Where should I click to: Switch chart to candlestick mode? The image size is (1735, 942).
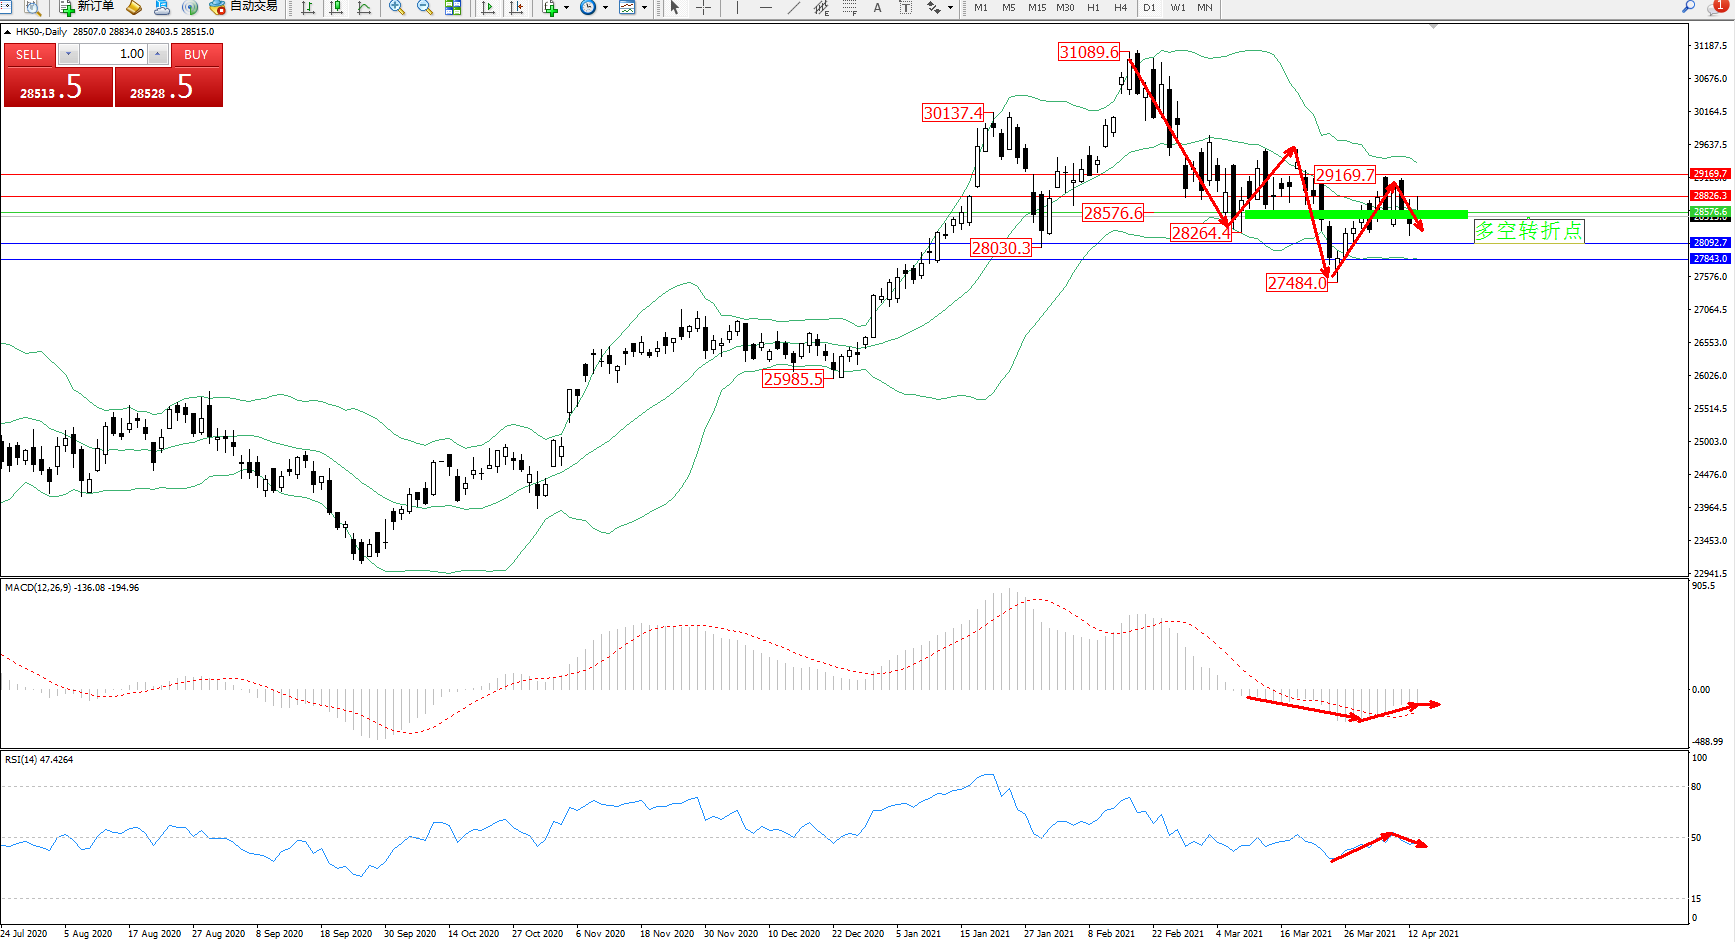(336, 7)
